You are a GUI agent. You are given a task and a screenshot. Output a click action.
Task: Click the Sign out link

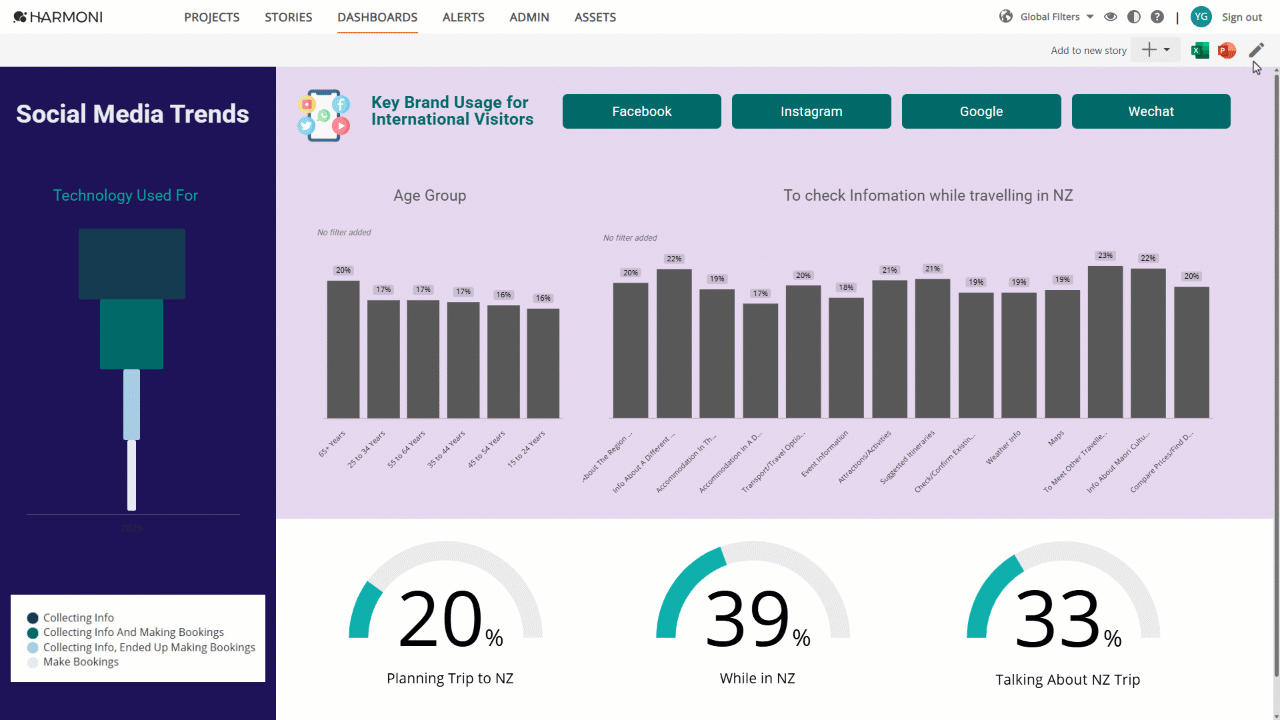pos(1242,17)
